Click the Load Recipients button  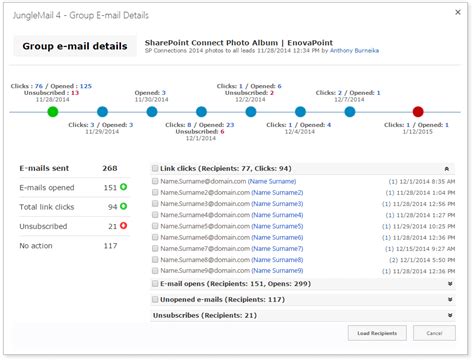click(377, 333)
